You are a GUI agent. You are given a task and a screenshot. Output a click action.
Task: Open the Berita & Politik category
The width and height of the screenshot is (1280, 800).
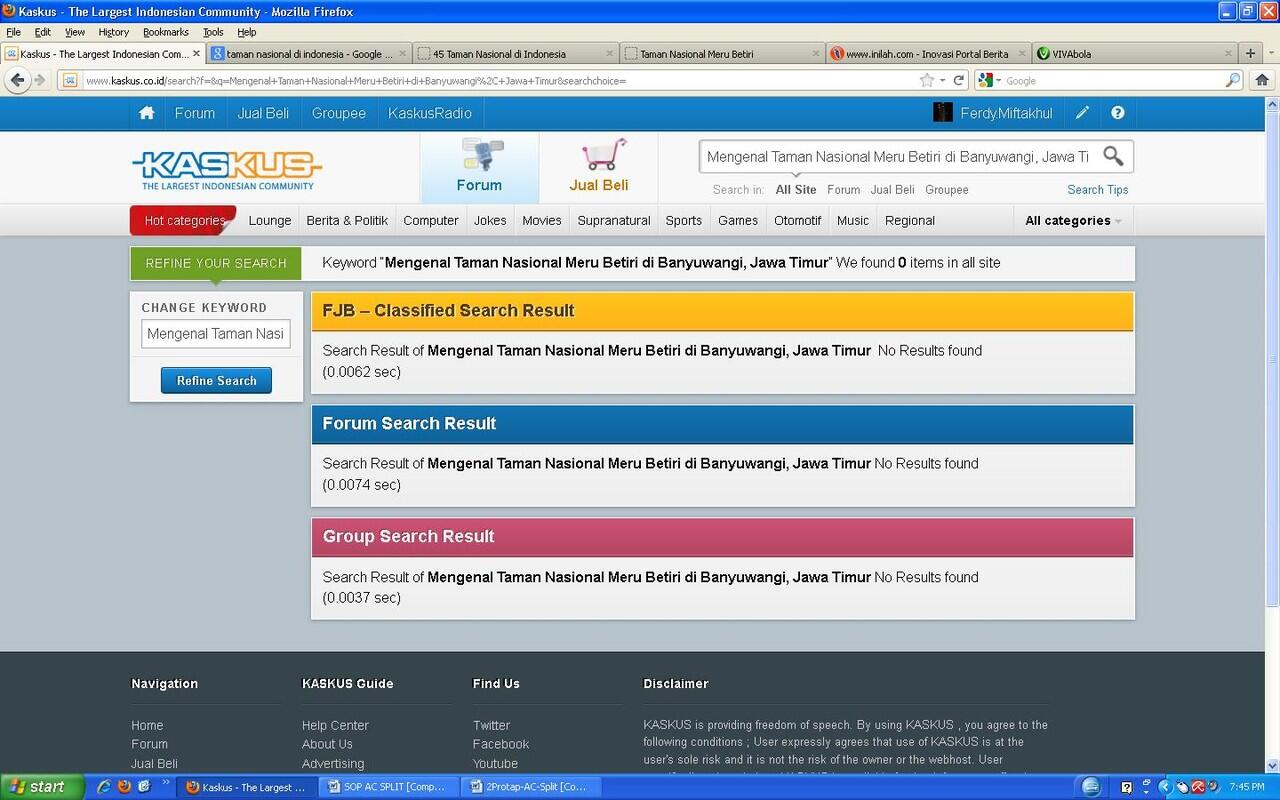pyautogui.click(x=347, y=220)
